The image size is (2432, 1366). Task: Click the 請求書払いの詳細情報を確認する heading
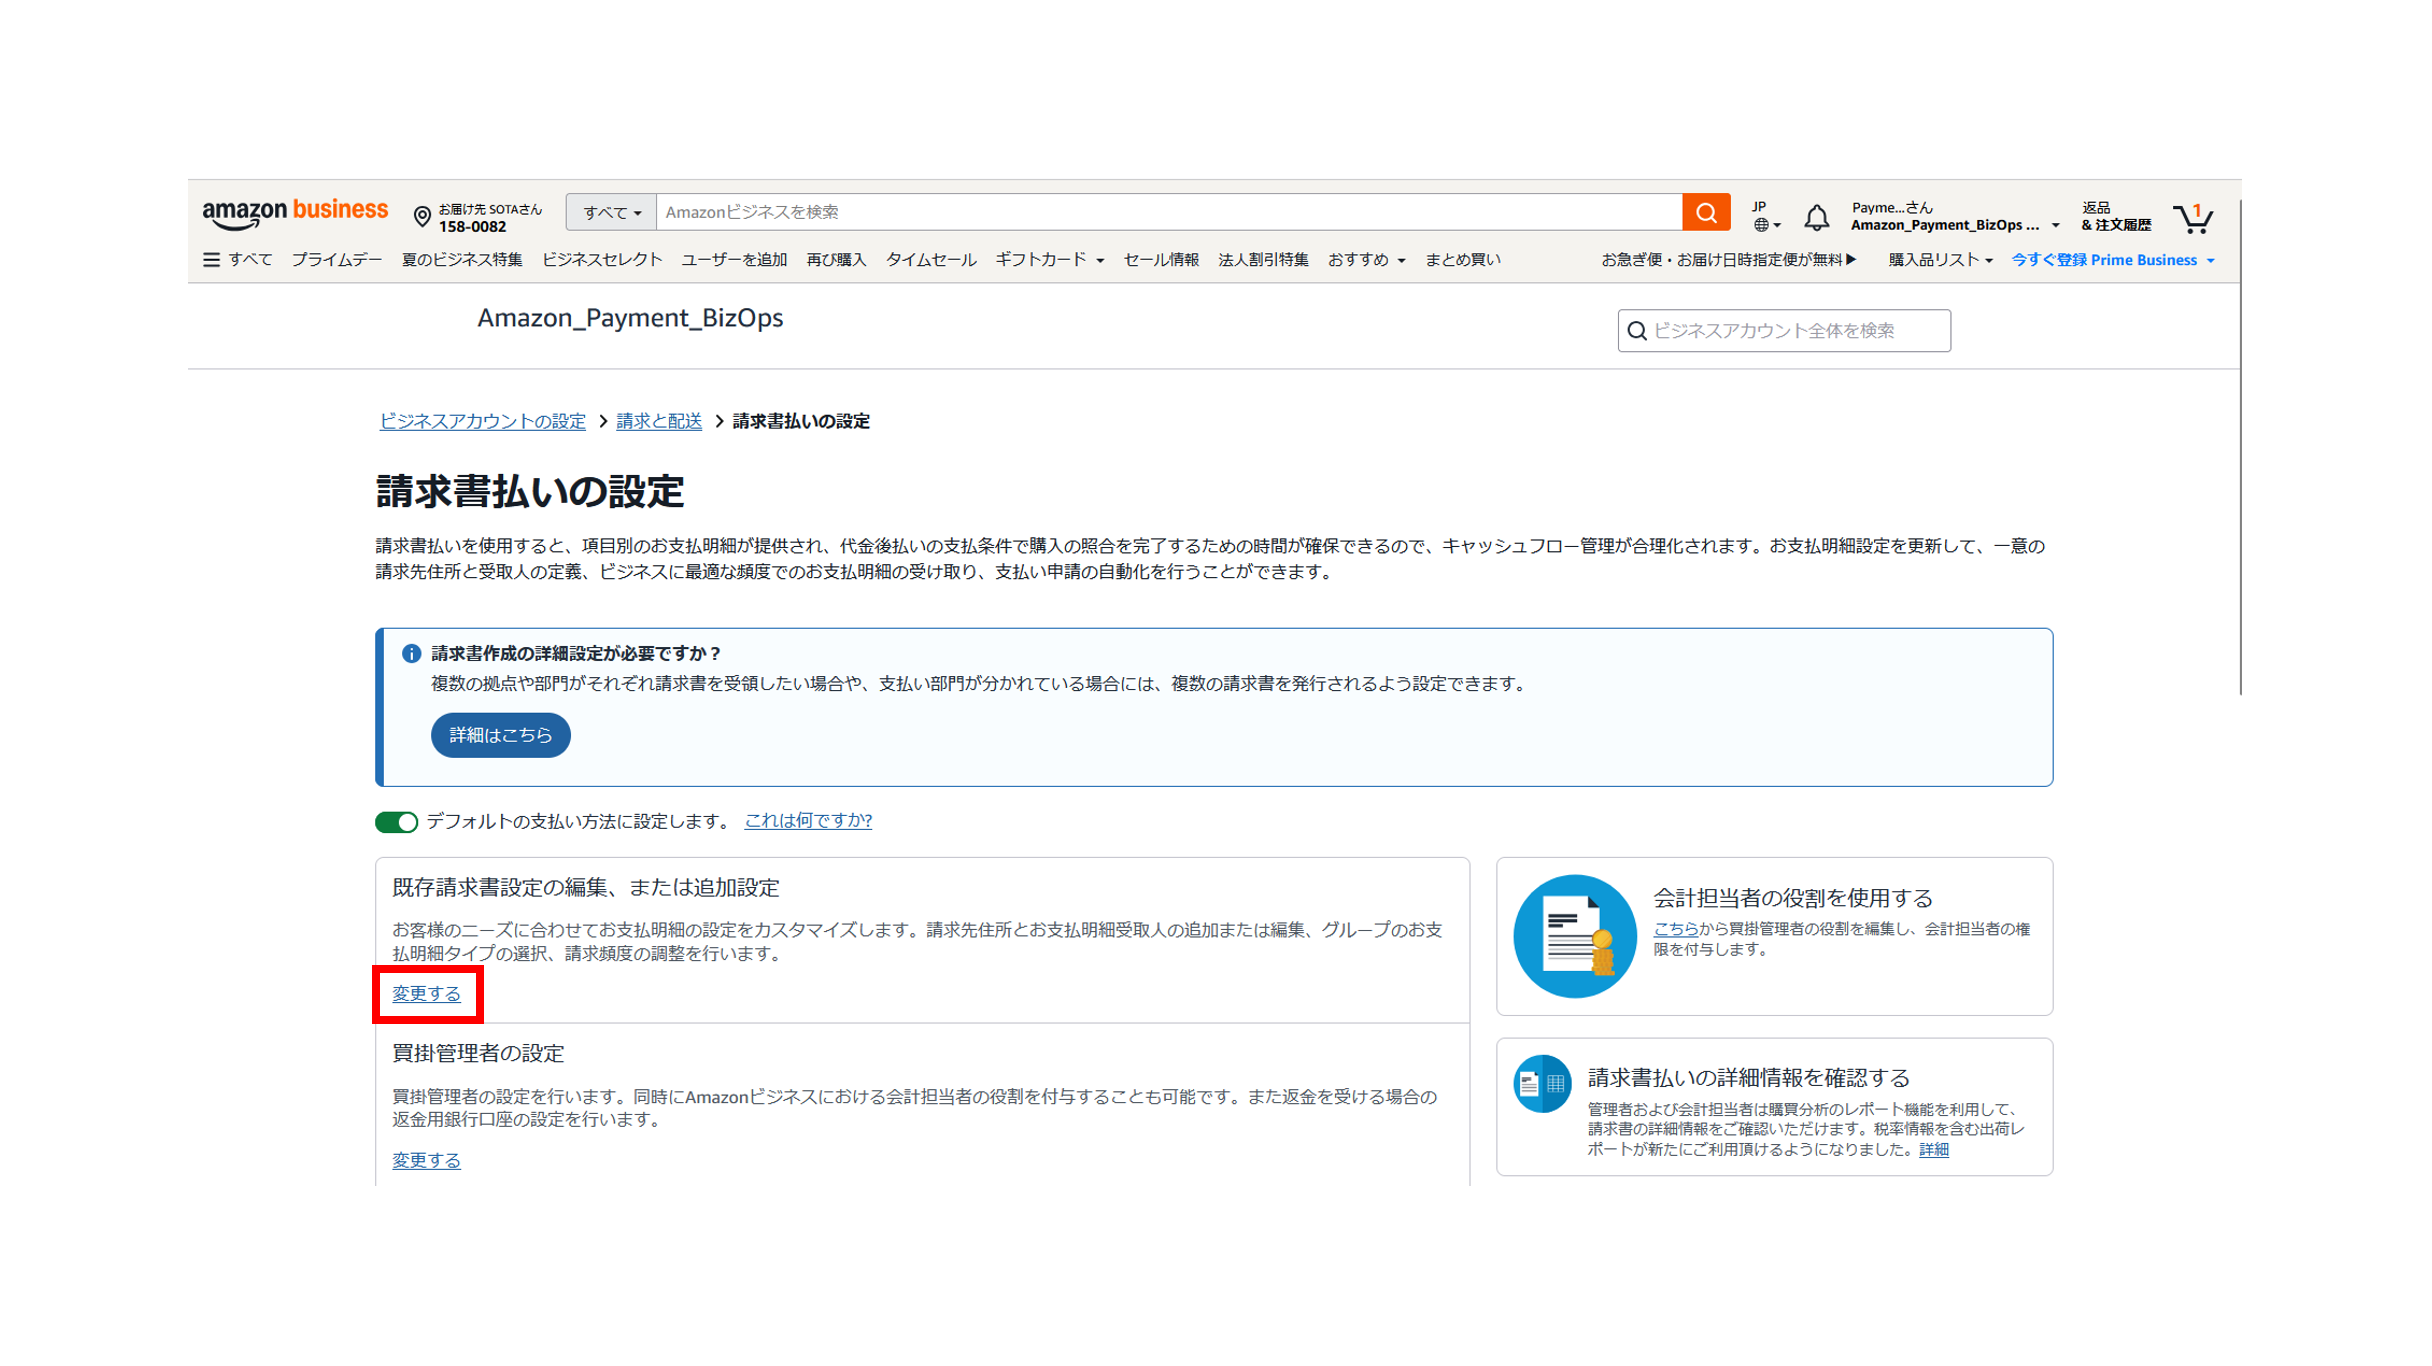coord(1748,1078)
